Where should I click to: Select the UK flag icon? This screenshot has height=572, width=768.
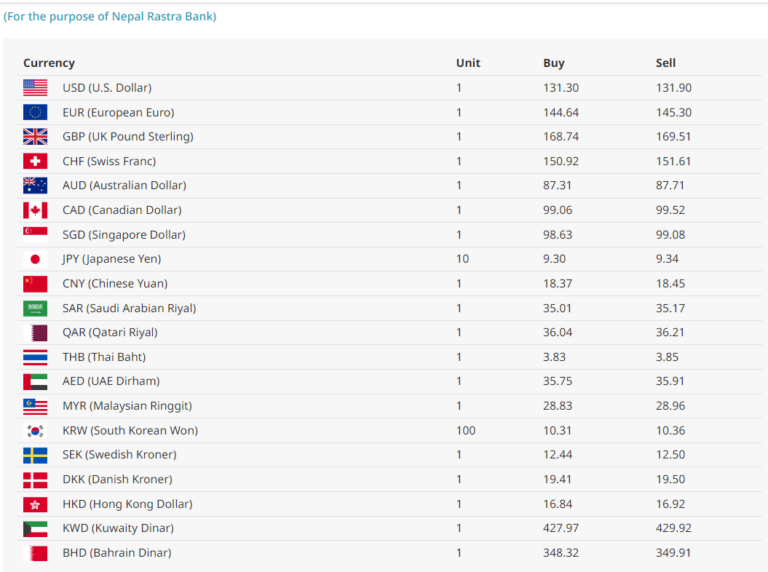coord(35,137)
